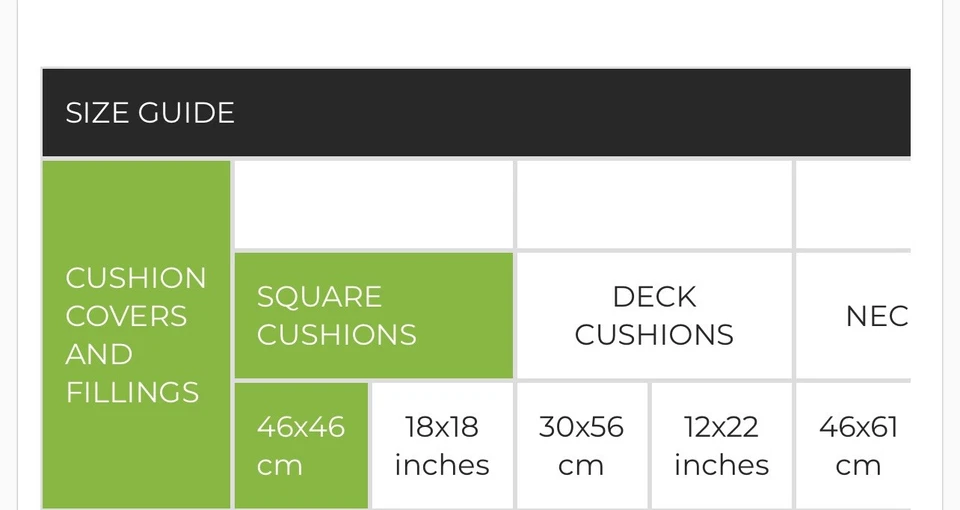The width and height of the screenshot is (960, 510).
Task: Click the word inches under 18x18
Action: point(442,465)
